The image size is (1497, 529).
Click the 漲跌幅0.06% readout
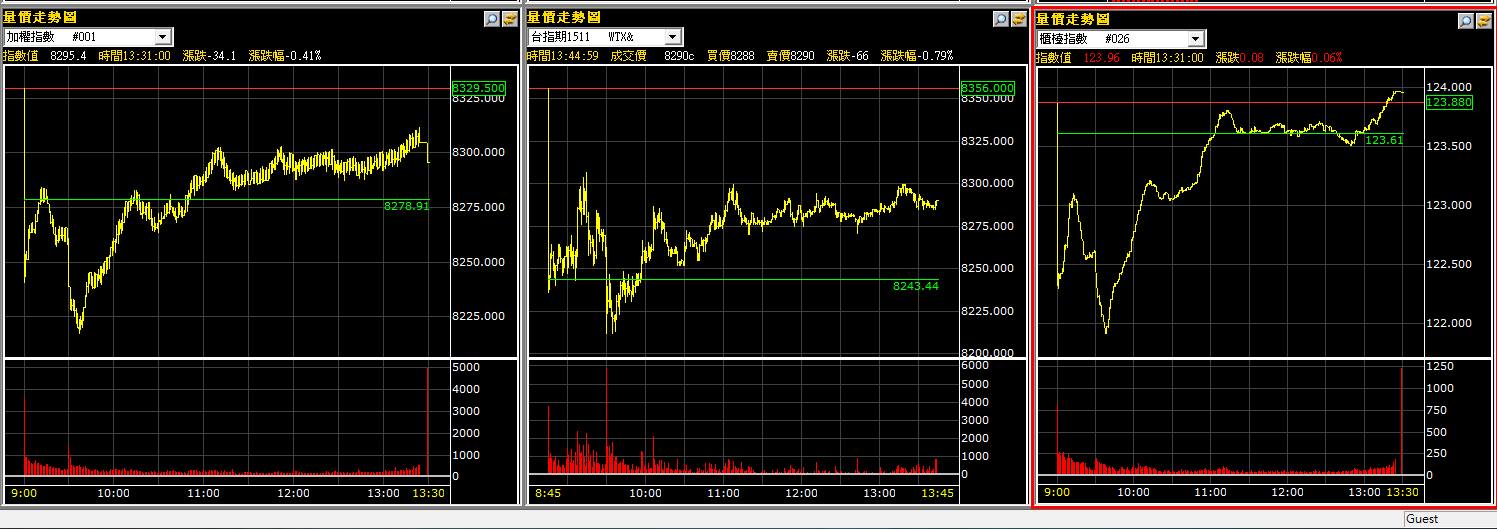(1307, 58)
